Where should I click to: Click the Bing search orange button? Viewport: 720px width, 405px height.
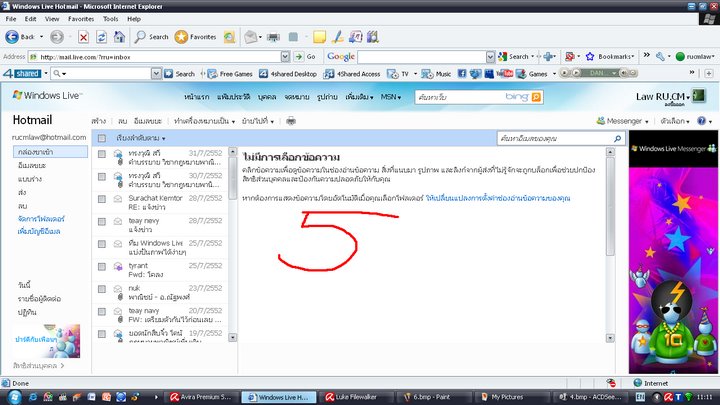point(536,97)
